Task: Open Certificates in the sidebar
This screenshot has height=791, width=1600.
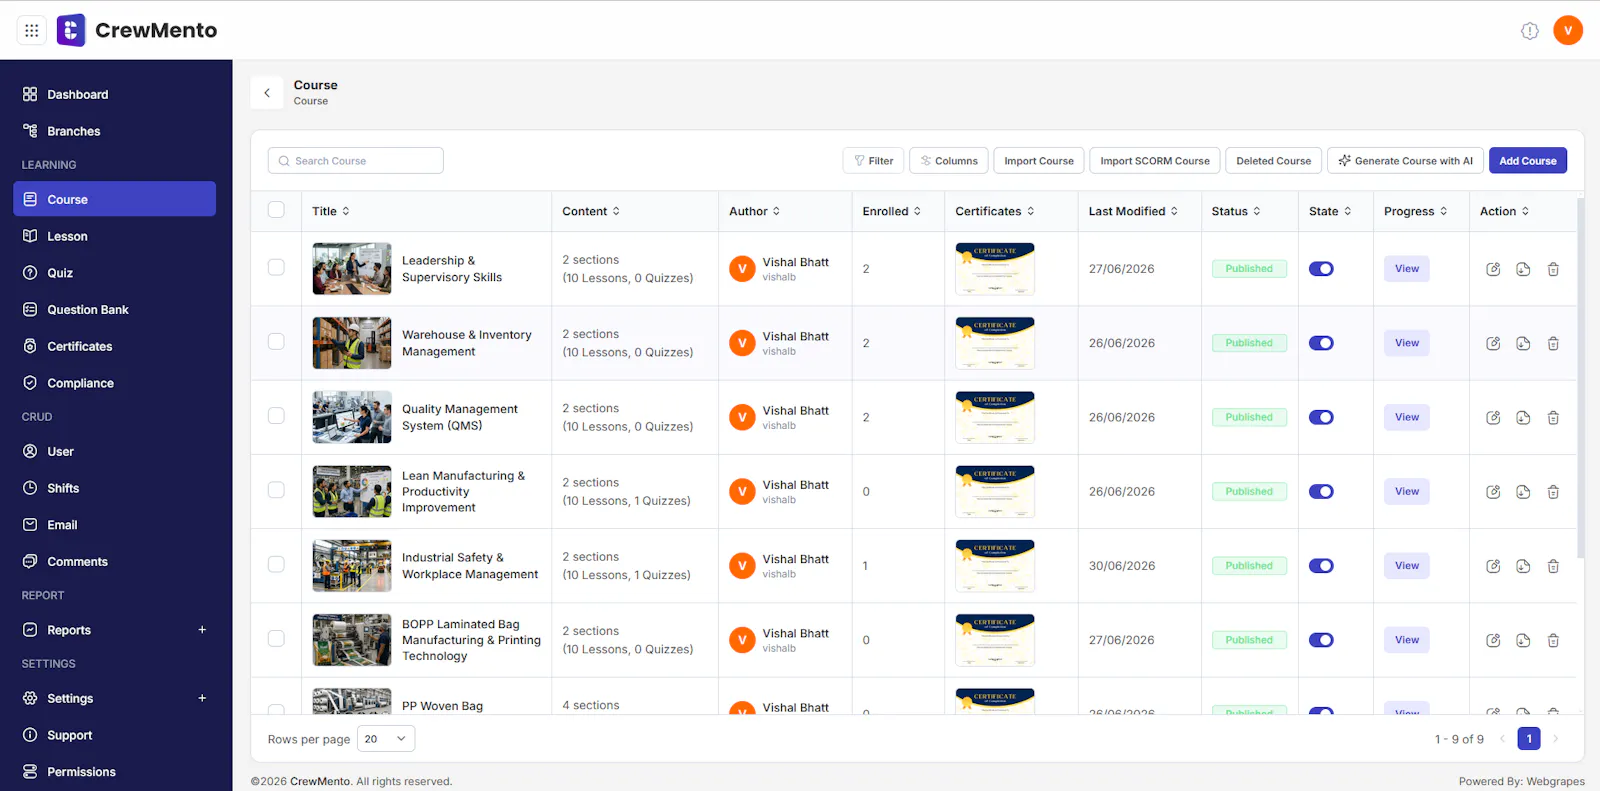Action: pyautogui.click(x=114, y=346)
